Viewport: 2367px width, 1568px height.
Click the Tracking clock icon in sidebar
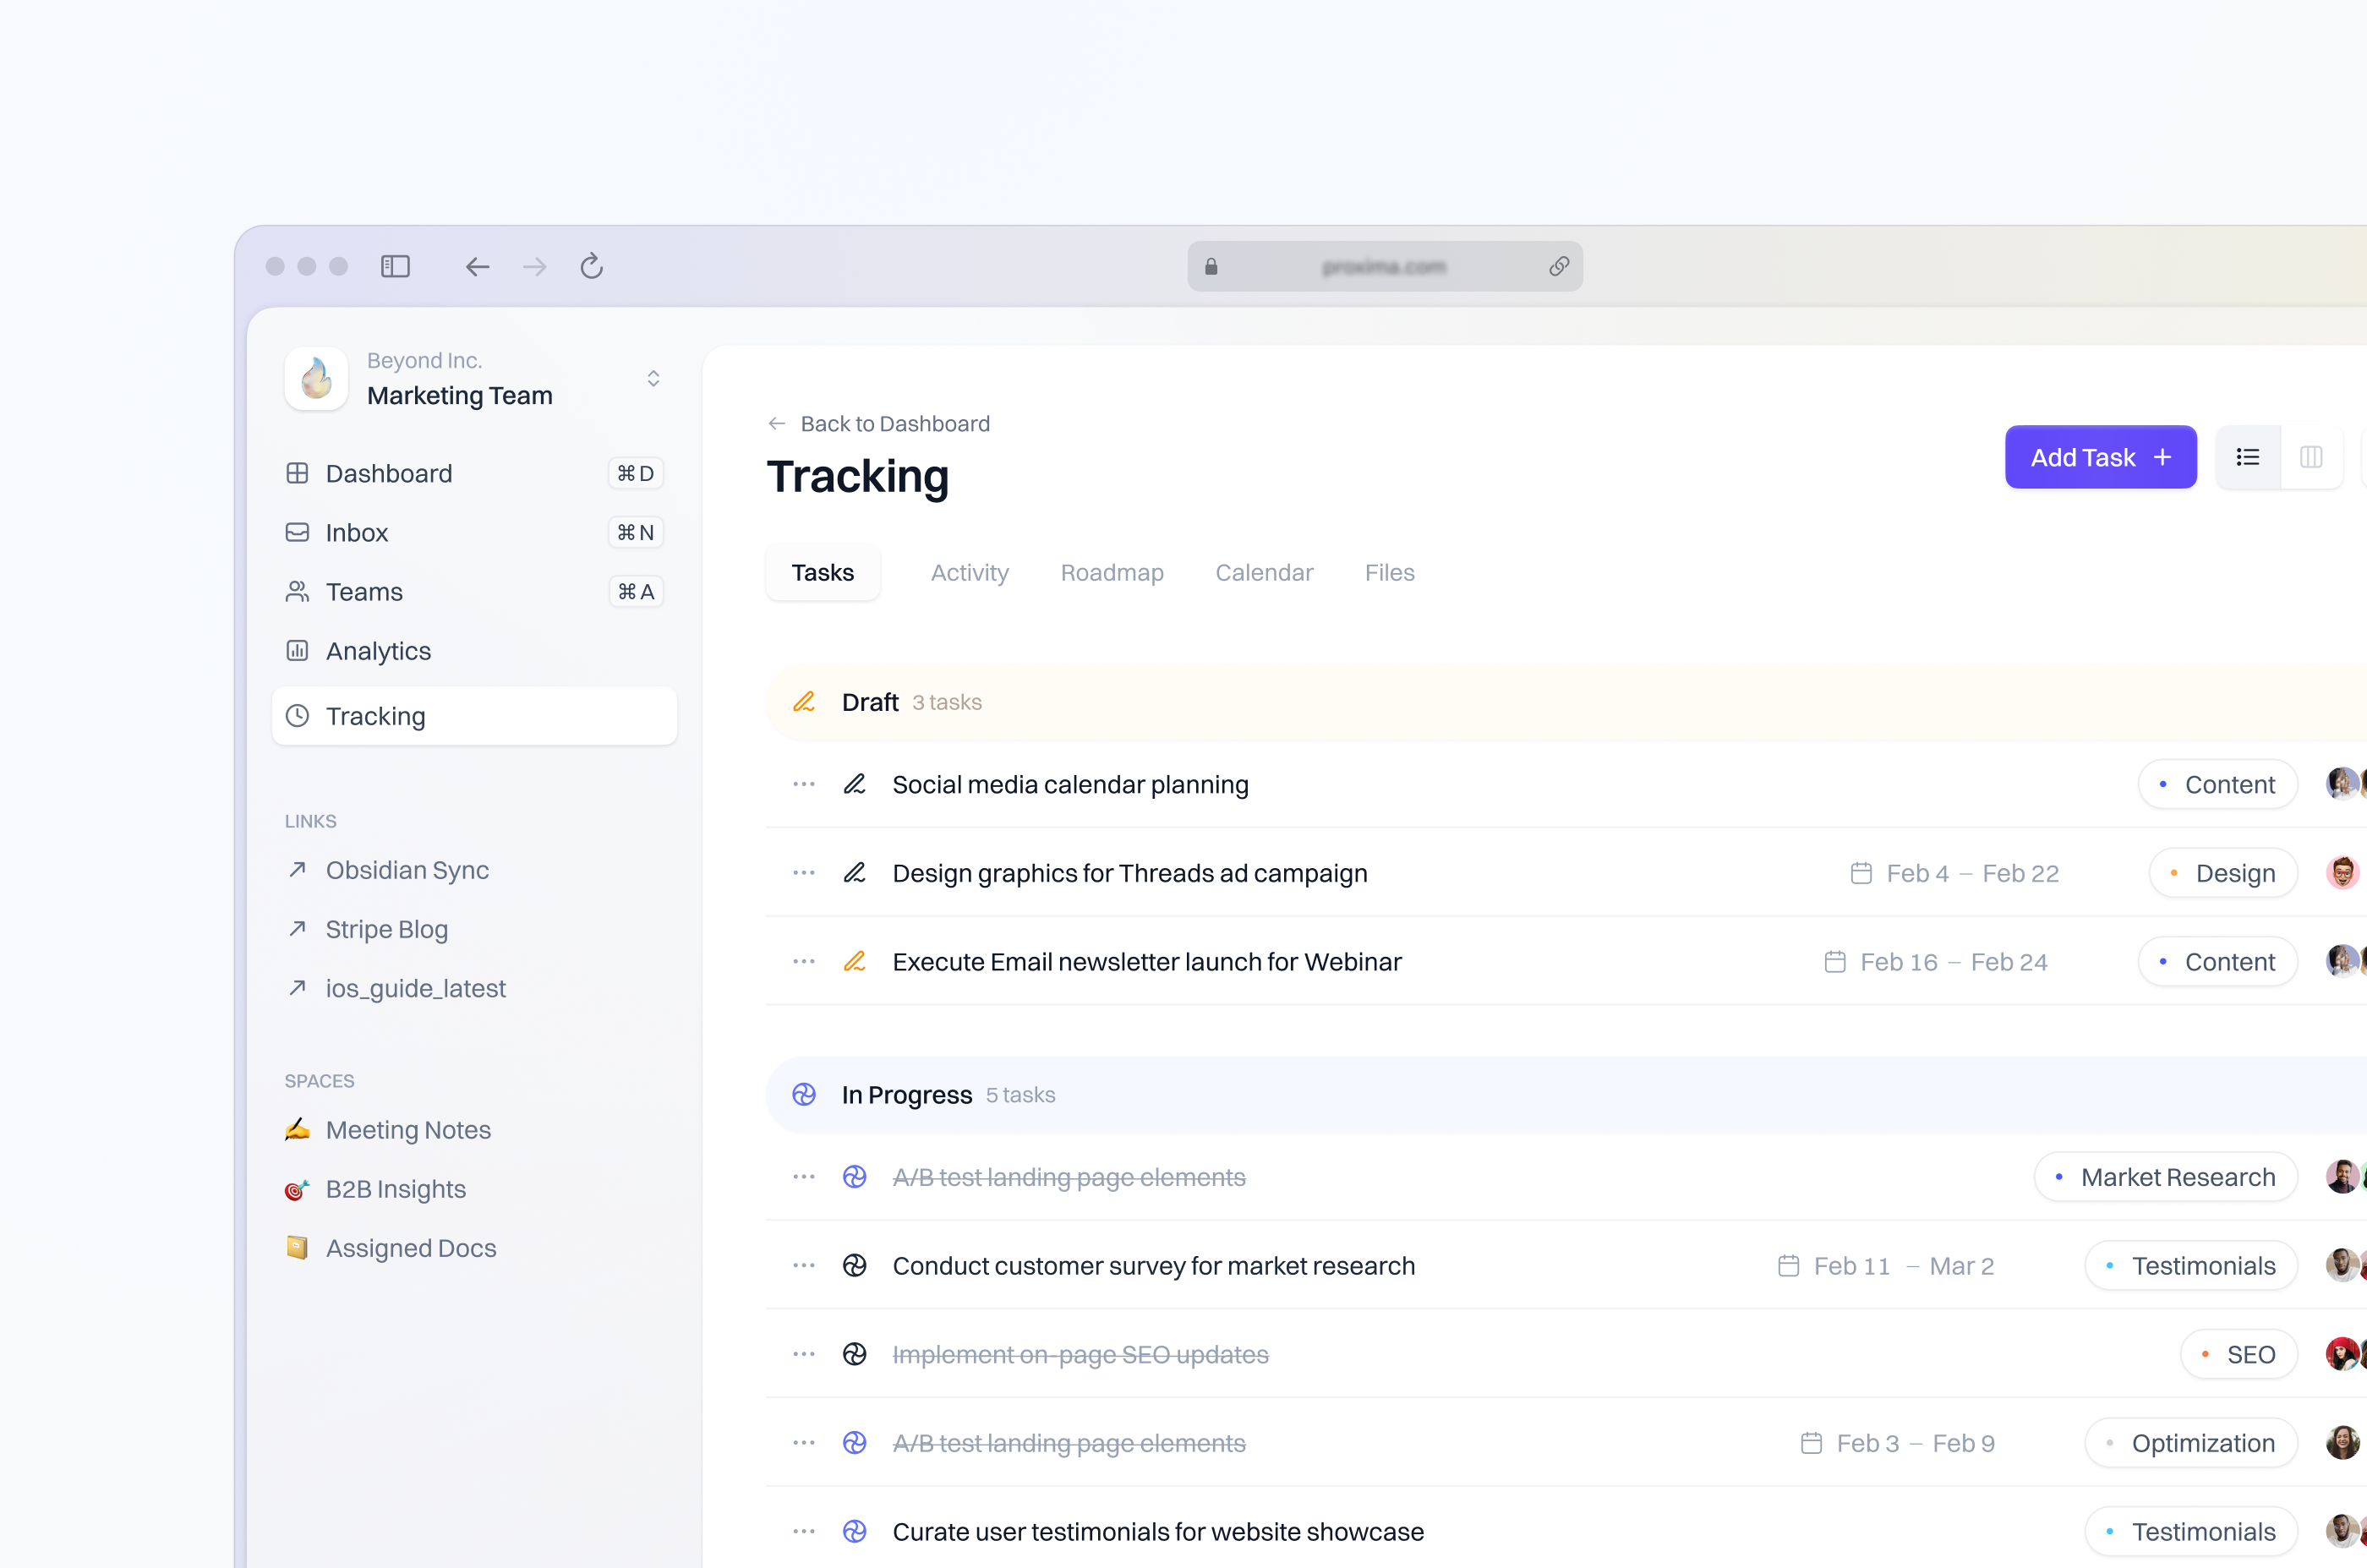click(297, 715)
